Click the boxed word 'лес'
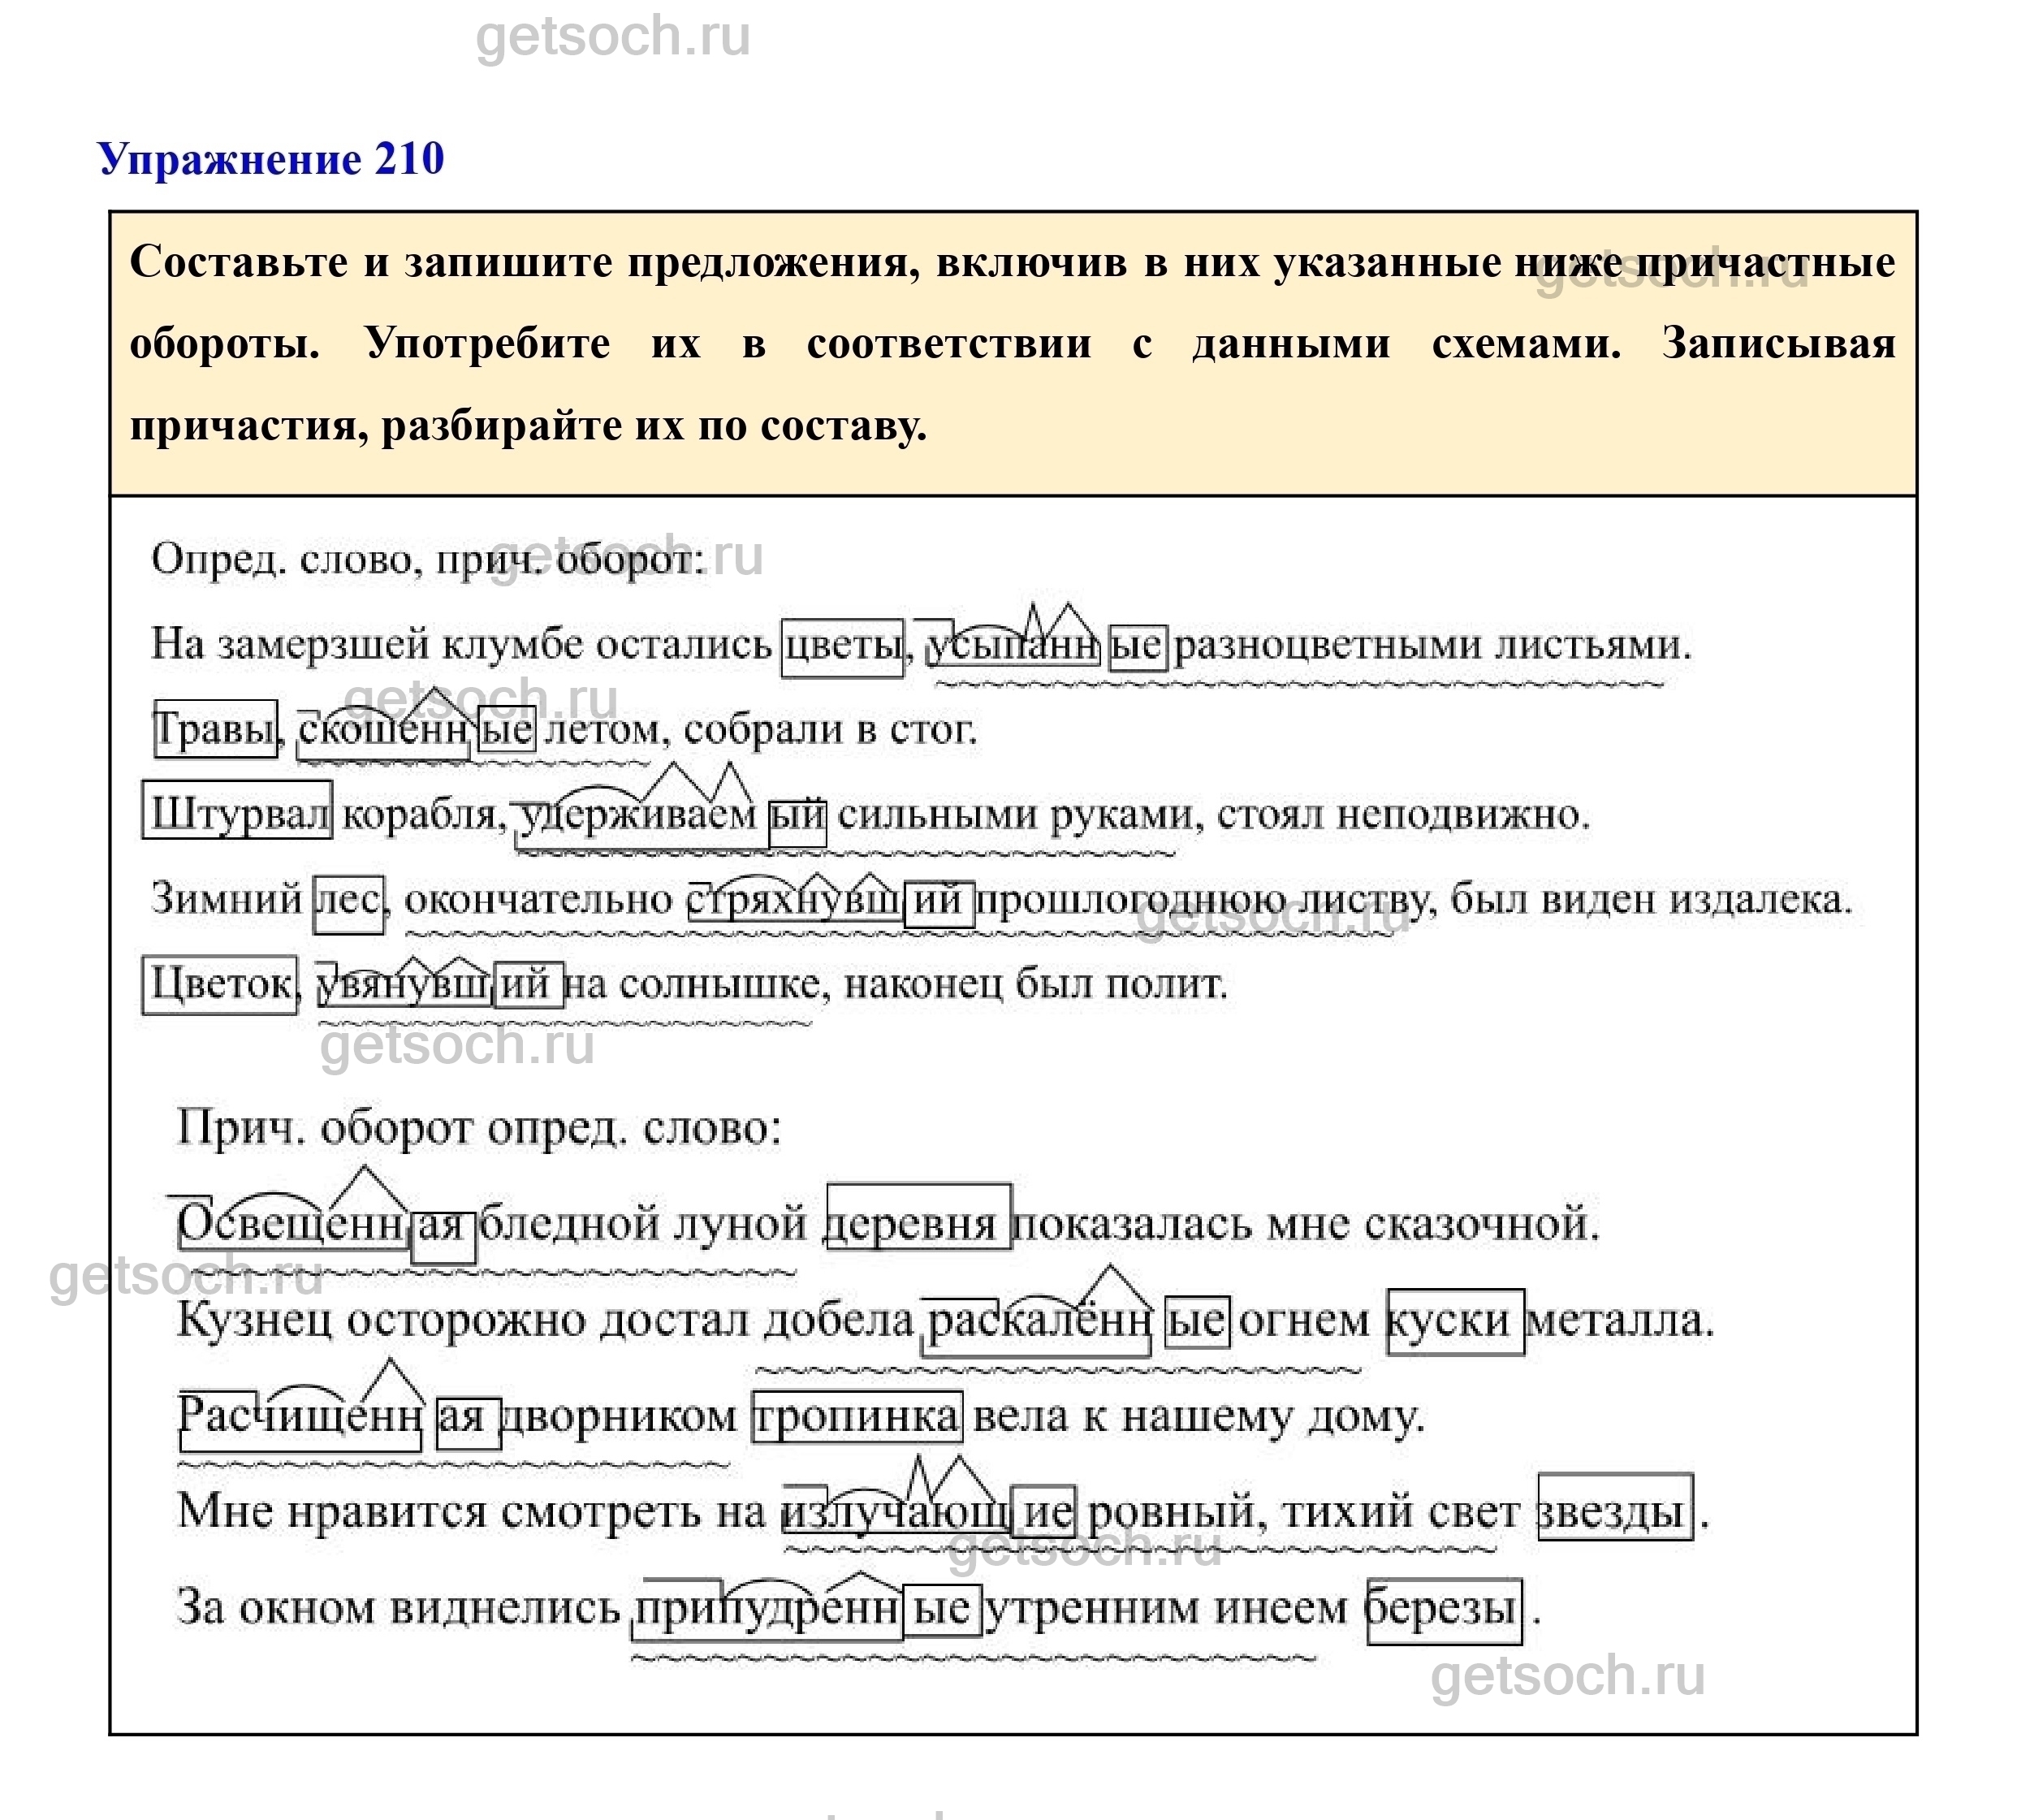 pyautogui.click(x=348, y=902)
